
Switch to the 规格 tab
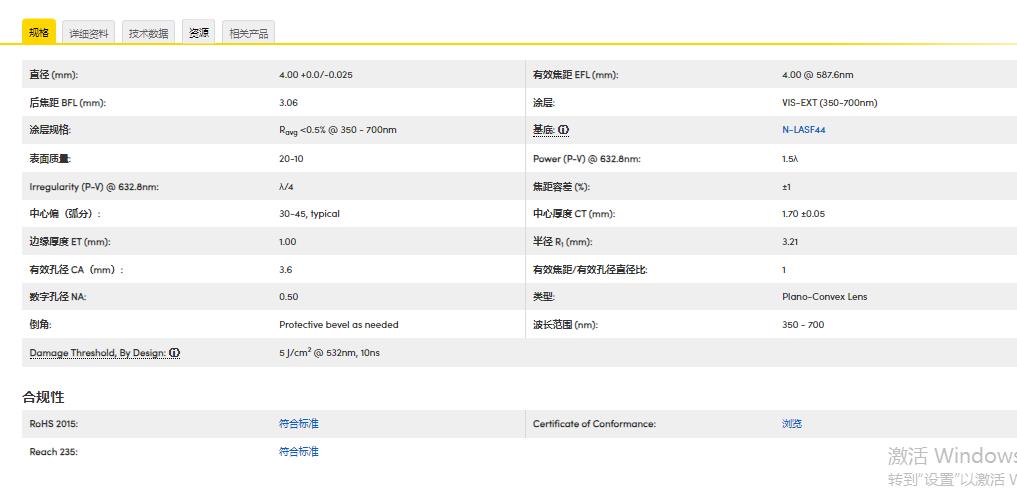pos(39,32)
